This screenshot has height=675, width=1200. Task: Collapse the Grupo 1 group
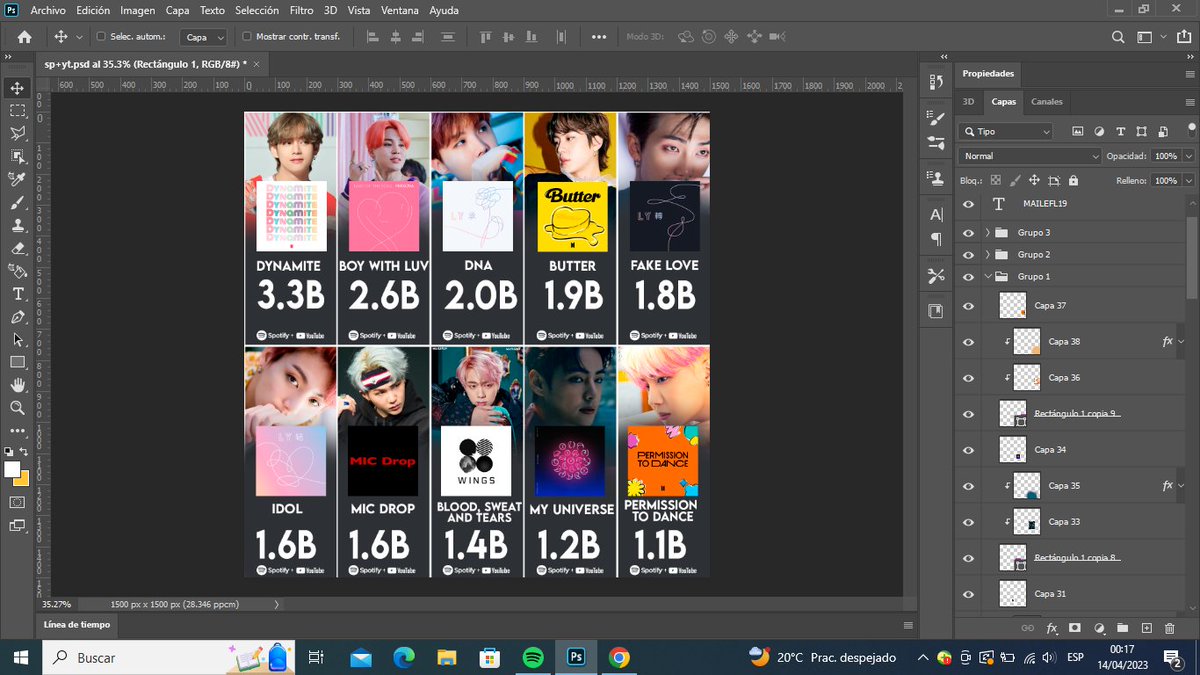[x=988, y=276]
